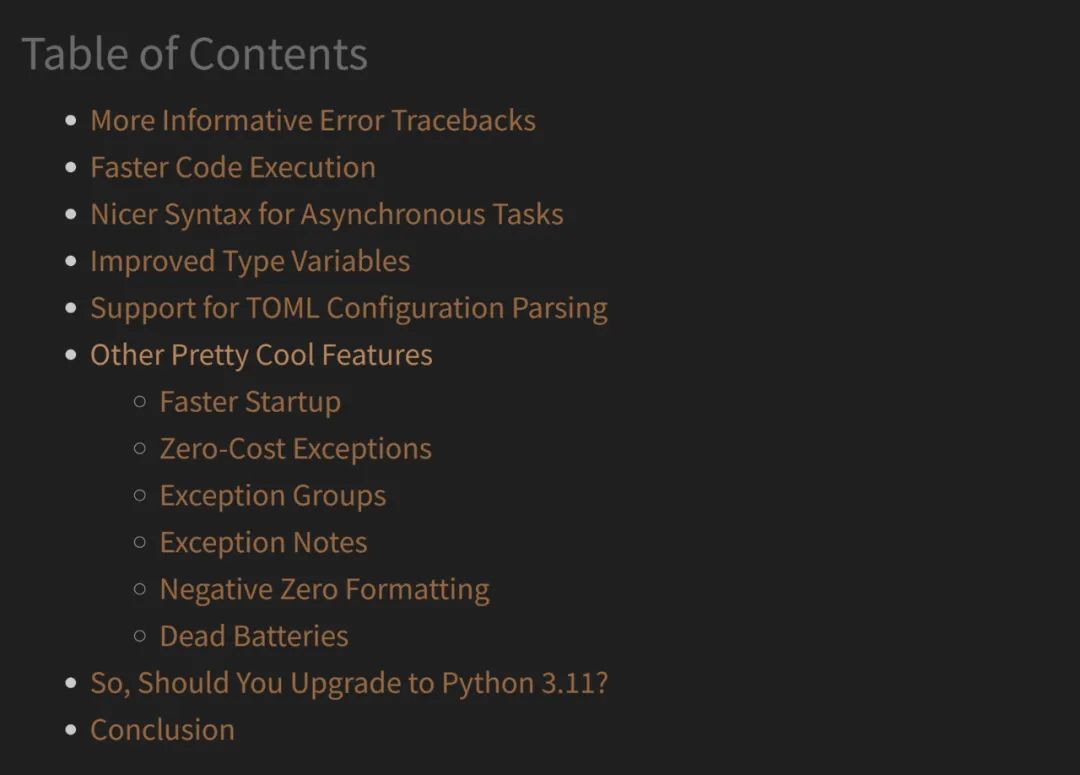Click hollow bullet beside Faster Startup
This screenshot has height=775, width=1080.
[140, 402]
